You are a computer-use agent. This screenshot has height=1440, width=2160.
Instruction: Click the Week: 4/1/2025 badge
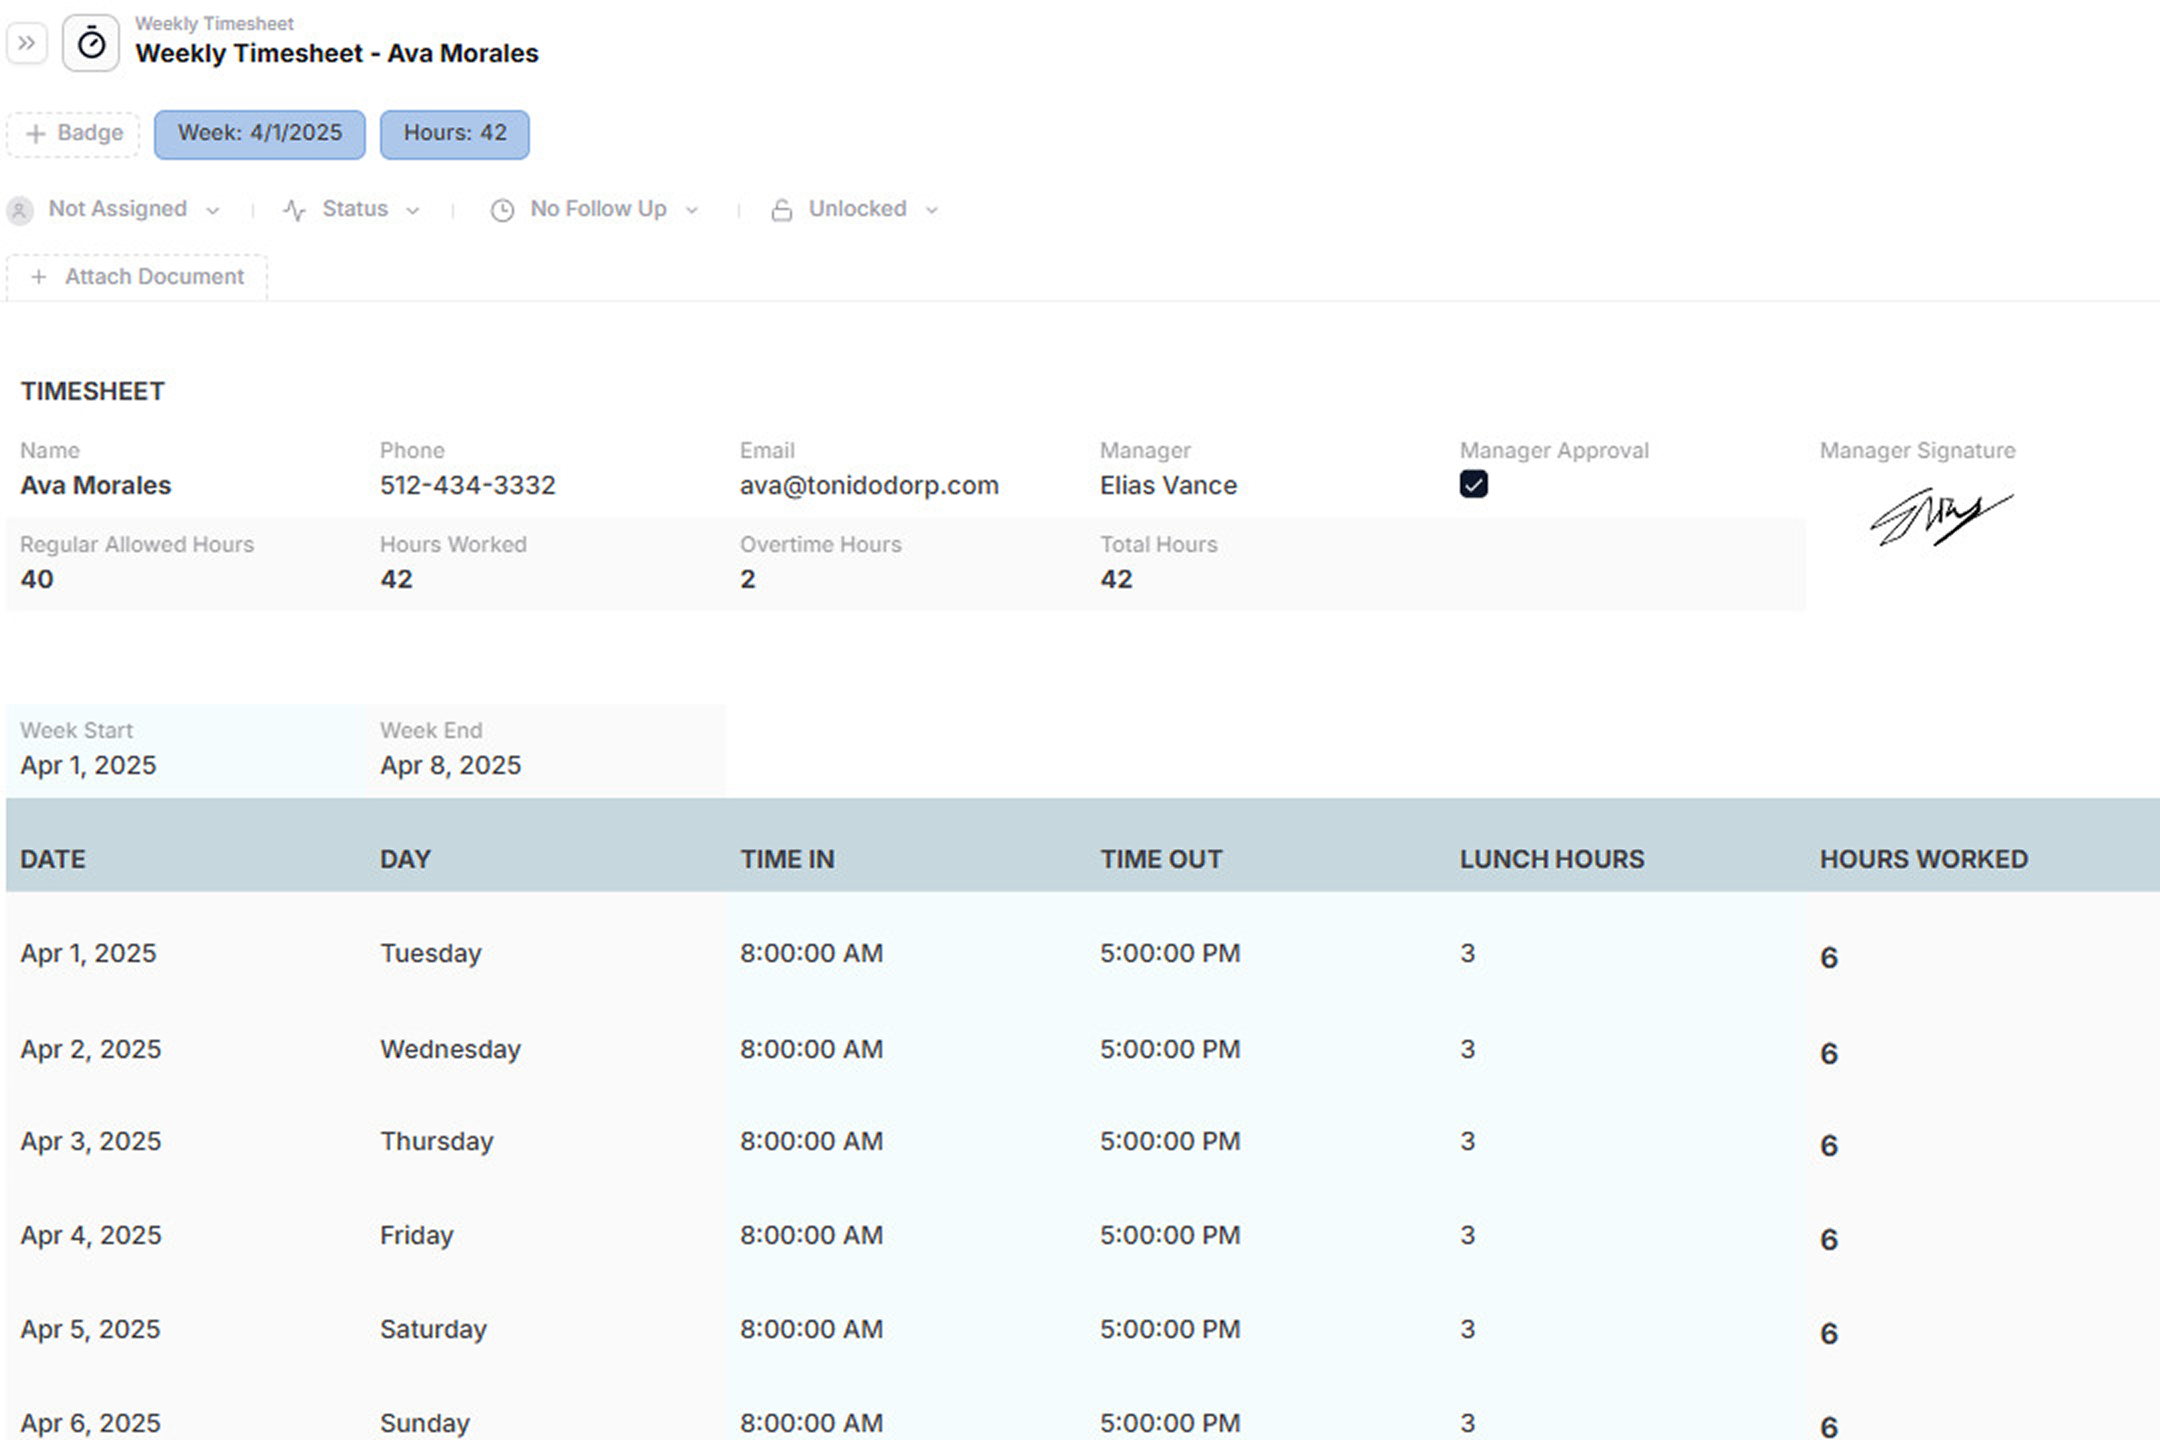260,134
